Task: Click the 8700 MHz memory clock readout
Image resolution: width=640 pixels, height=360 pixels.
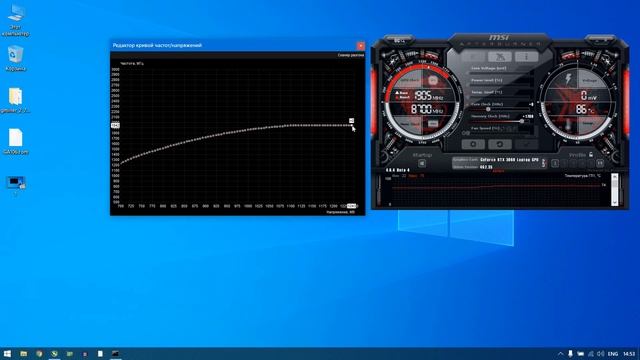Action: (427, 109)
